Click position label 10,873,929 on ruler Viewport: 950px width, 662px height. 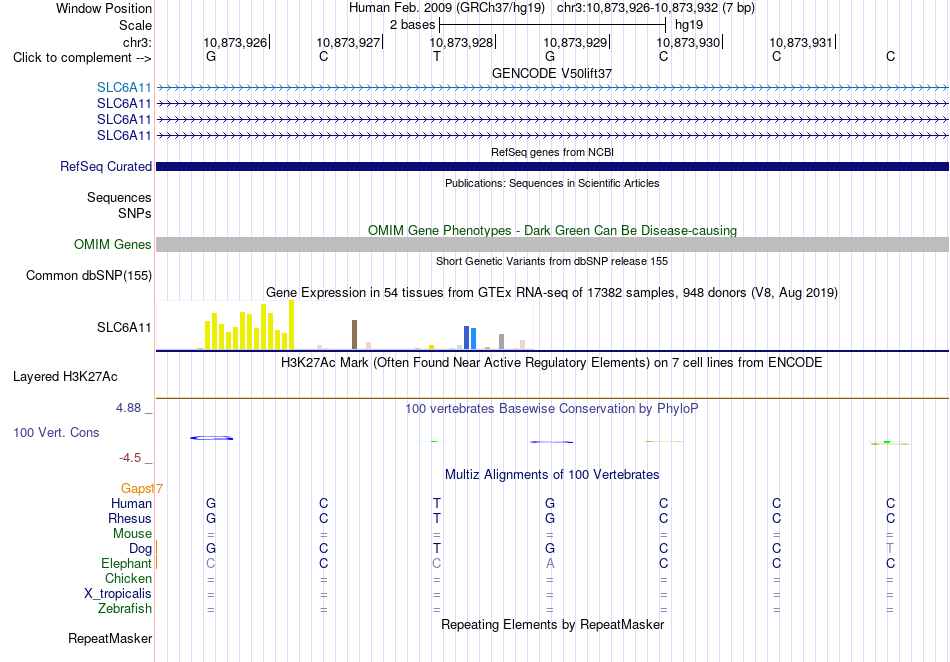click(x=575, y=42)
